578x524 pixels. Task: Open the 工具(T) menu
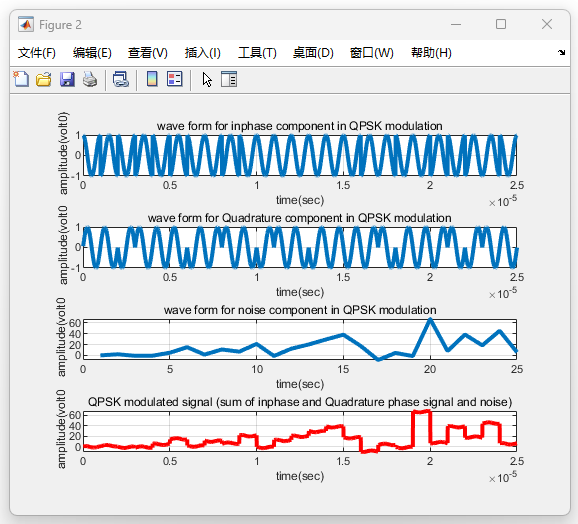pos(257,53)
